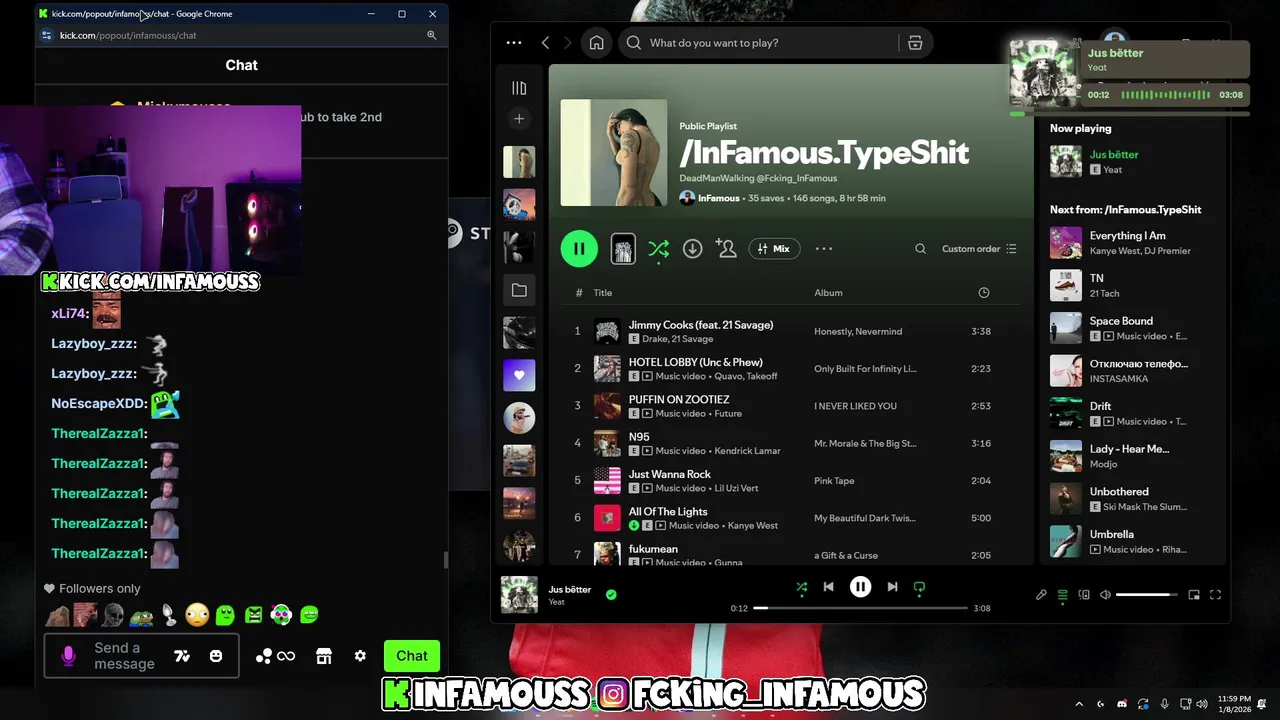Mute Spotify with the speaker icon

1105,595
